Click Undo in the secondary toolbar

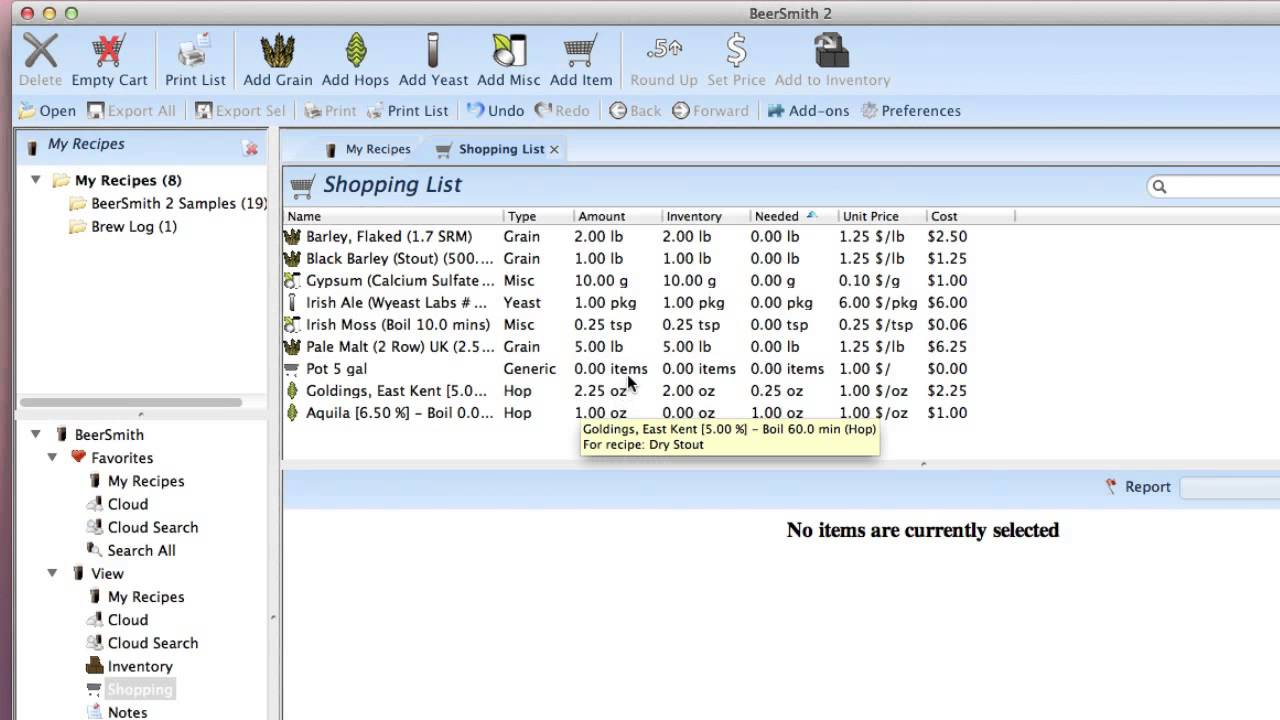click(x=495, y=111)
